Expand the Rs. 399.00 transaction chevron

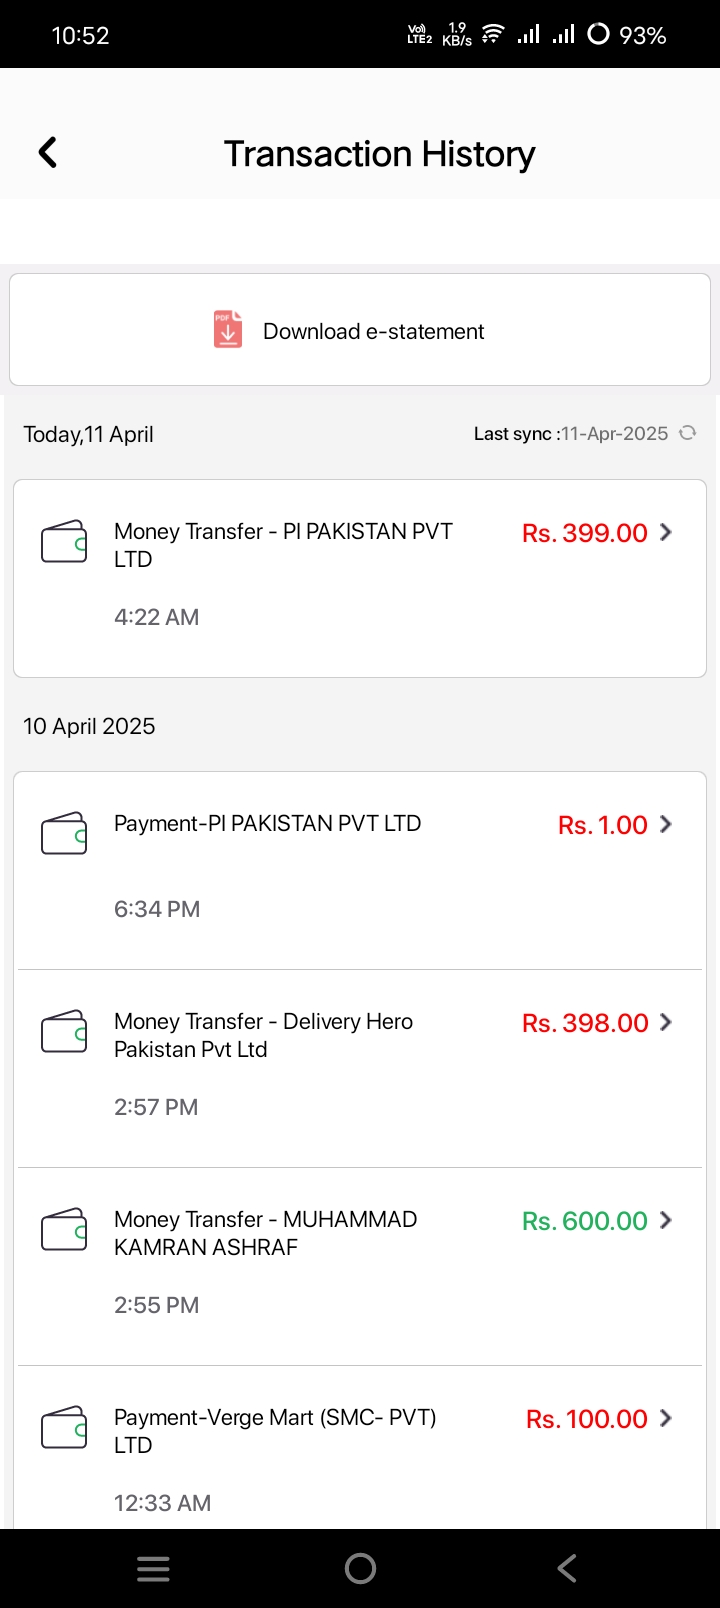tap(666, 532)
